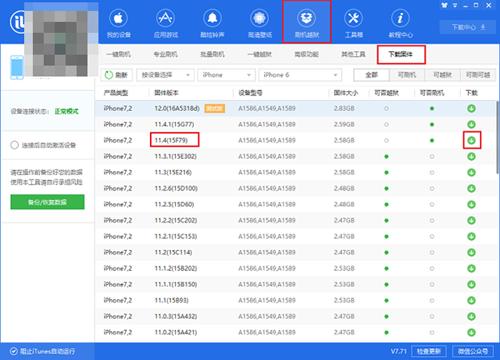Download firmware 11.3.1(15E302)
500x360 pixels.
(471, 156)
